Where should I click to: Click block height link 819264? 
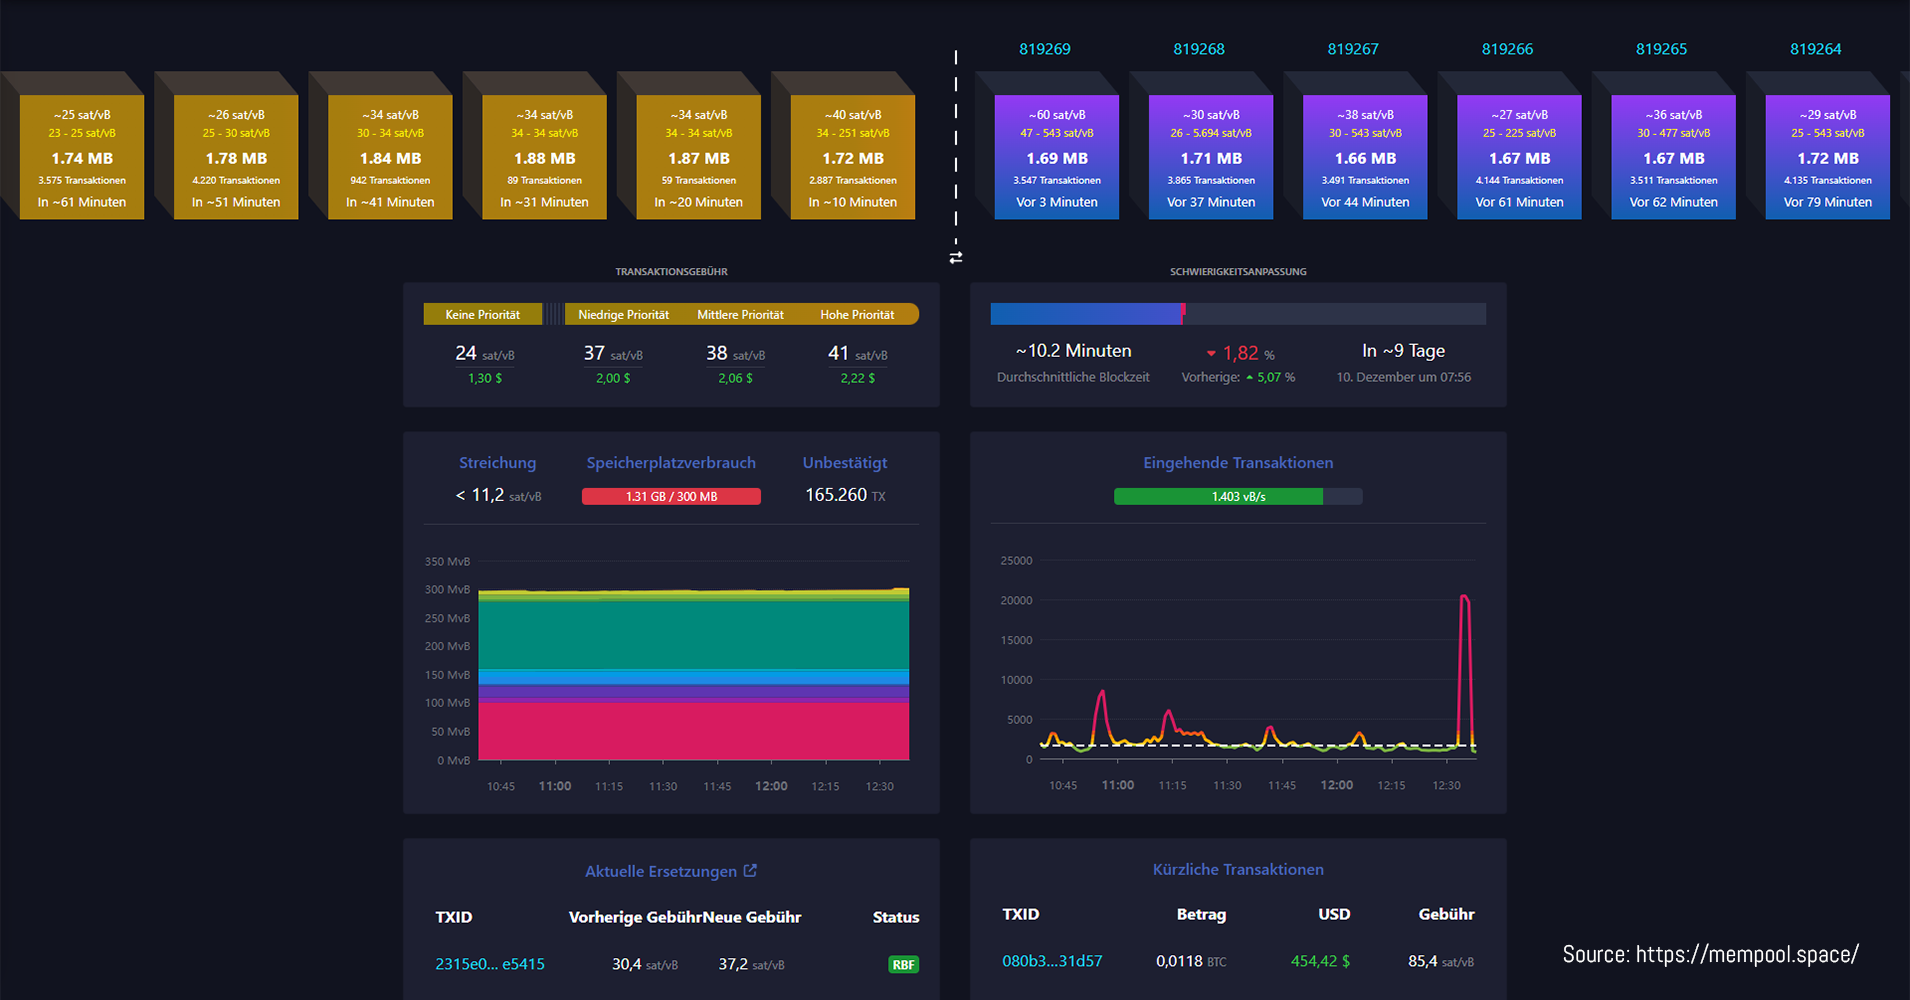pos(1815,49)
